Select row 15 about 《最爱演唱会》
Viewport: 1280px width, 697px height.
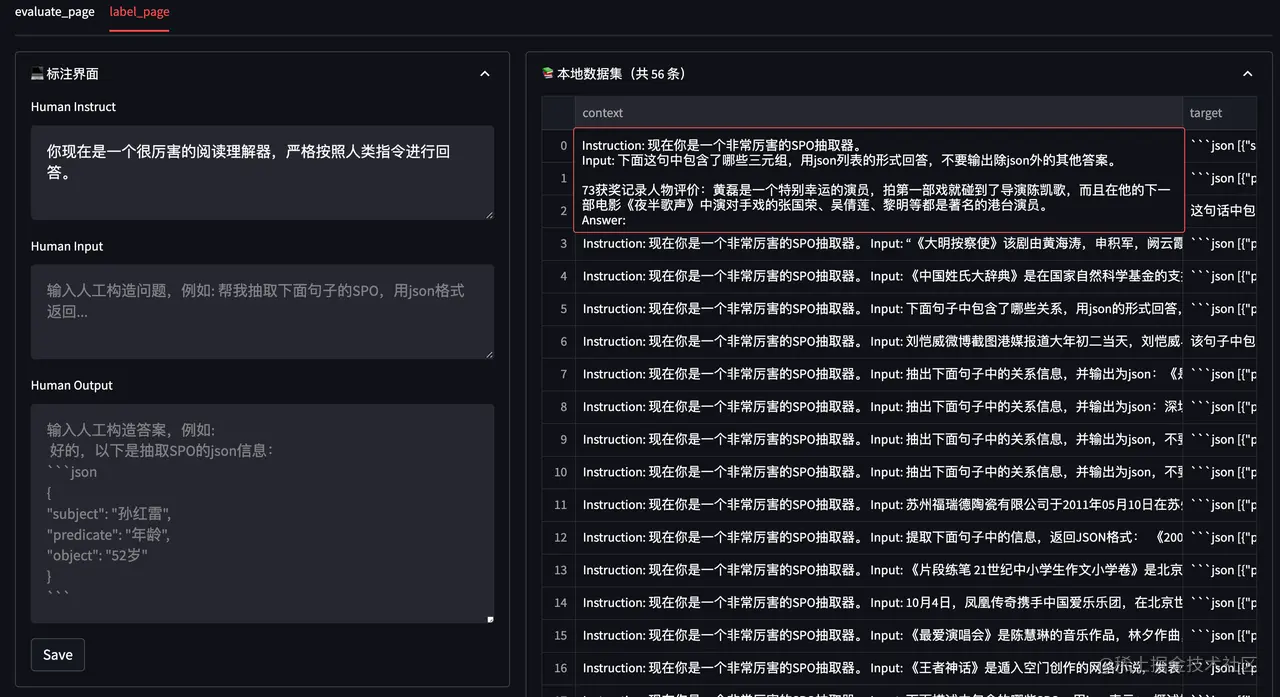click(878, 635)
